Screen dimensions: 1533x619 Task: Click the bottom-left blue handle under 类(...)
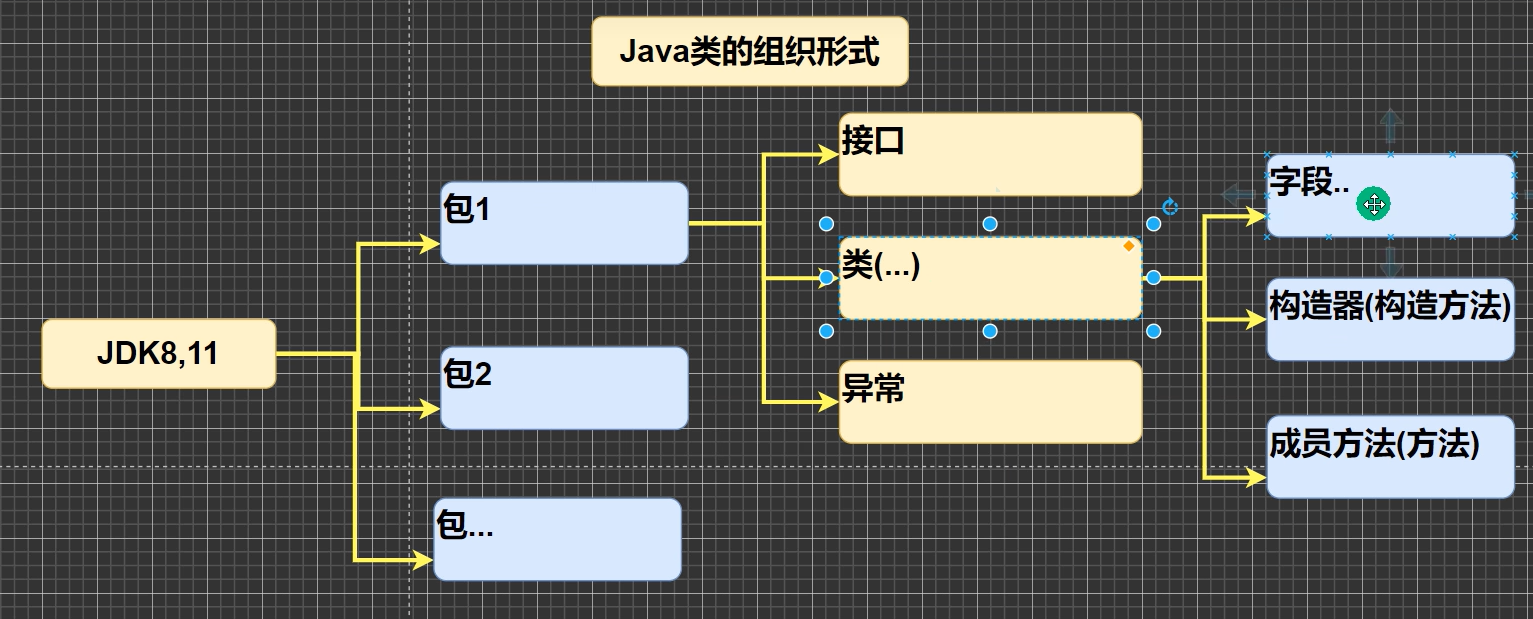pyautogui.click(x=826, y=330)
